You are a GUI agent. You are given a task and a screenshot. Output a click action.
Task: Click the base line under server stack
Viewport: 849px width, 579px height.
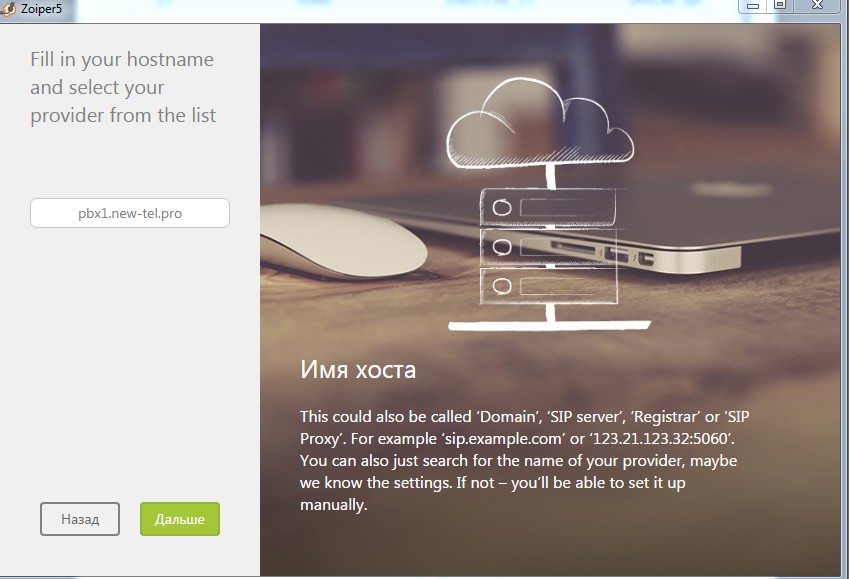click(x=549, y=325)
